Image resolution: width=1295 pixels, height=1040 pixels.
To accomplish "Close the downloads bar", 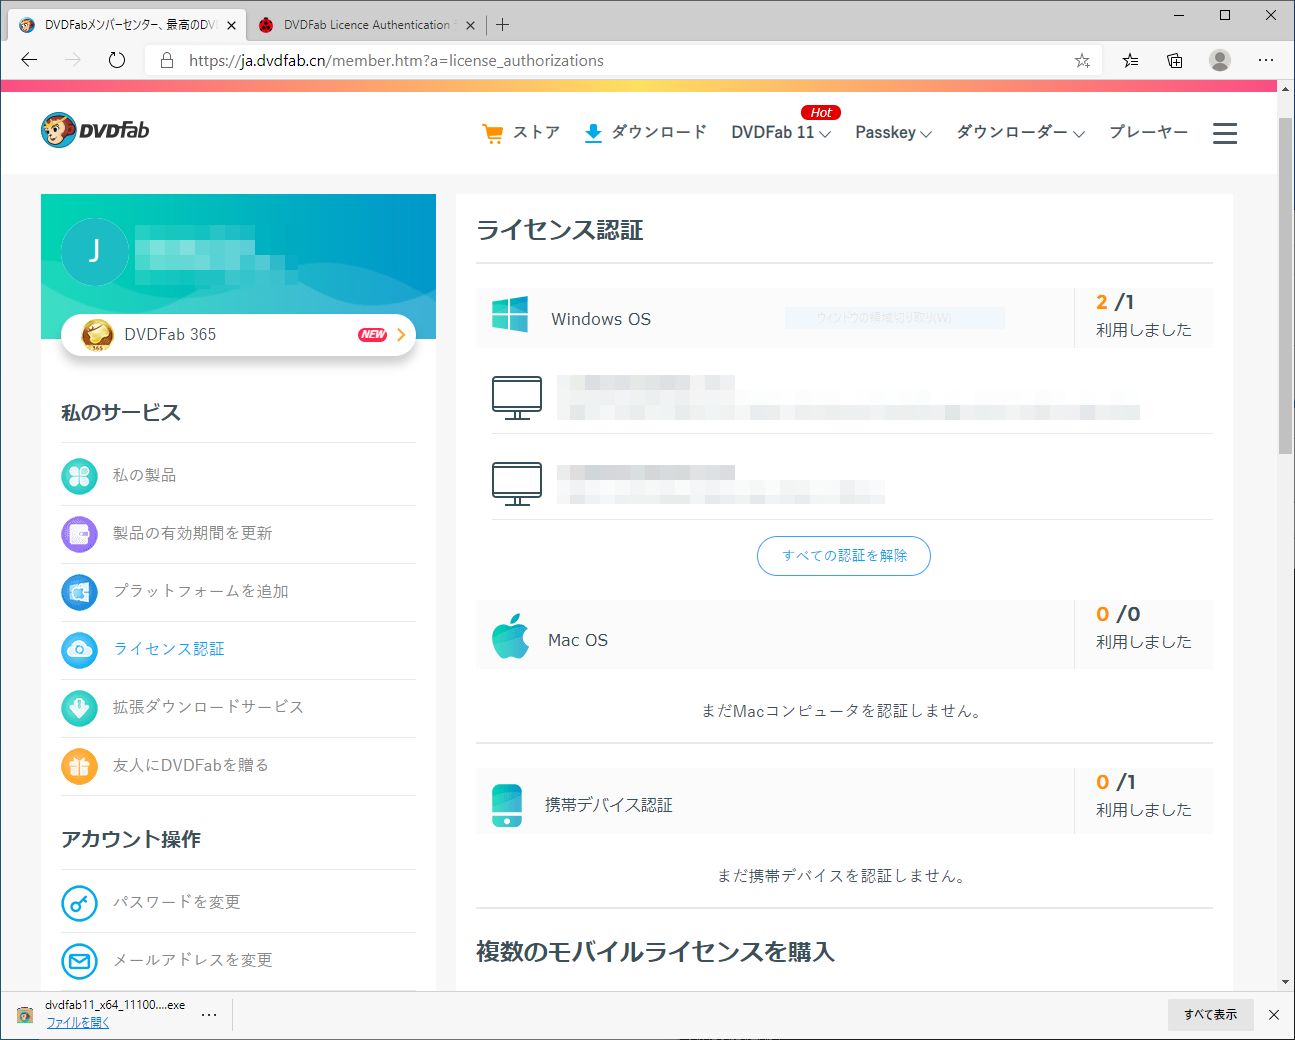I will (x=1273, y=1015).
